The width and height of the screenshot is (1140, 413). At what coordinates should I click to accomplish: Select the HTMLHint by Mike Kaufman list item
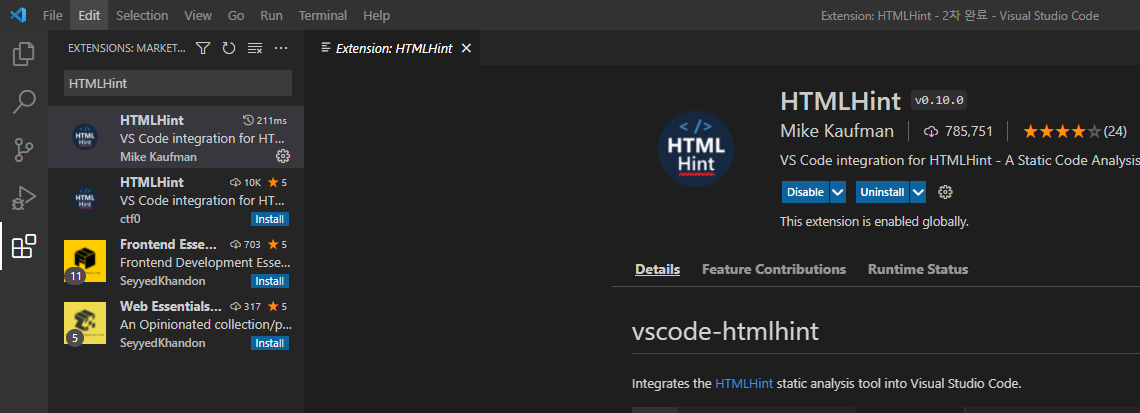click(x=176, y=137)
